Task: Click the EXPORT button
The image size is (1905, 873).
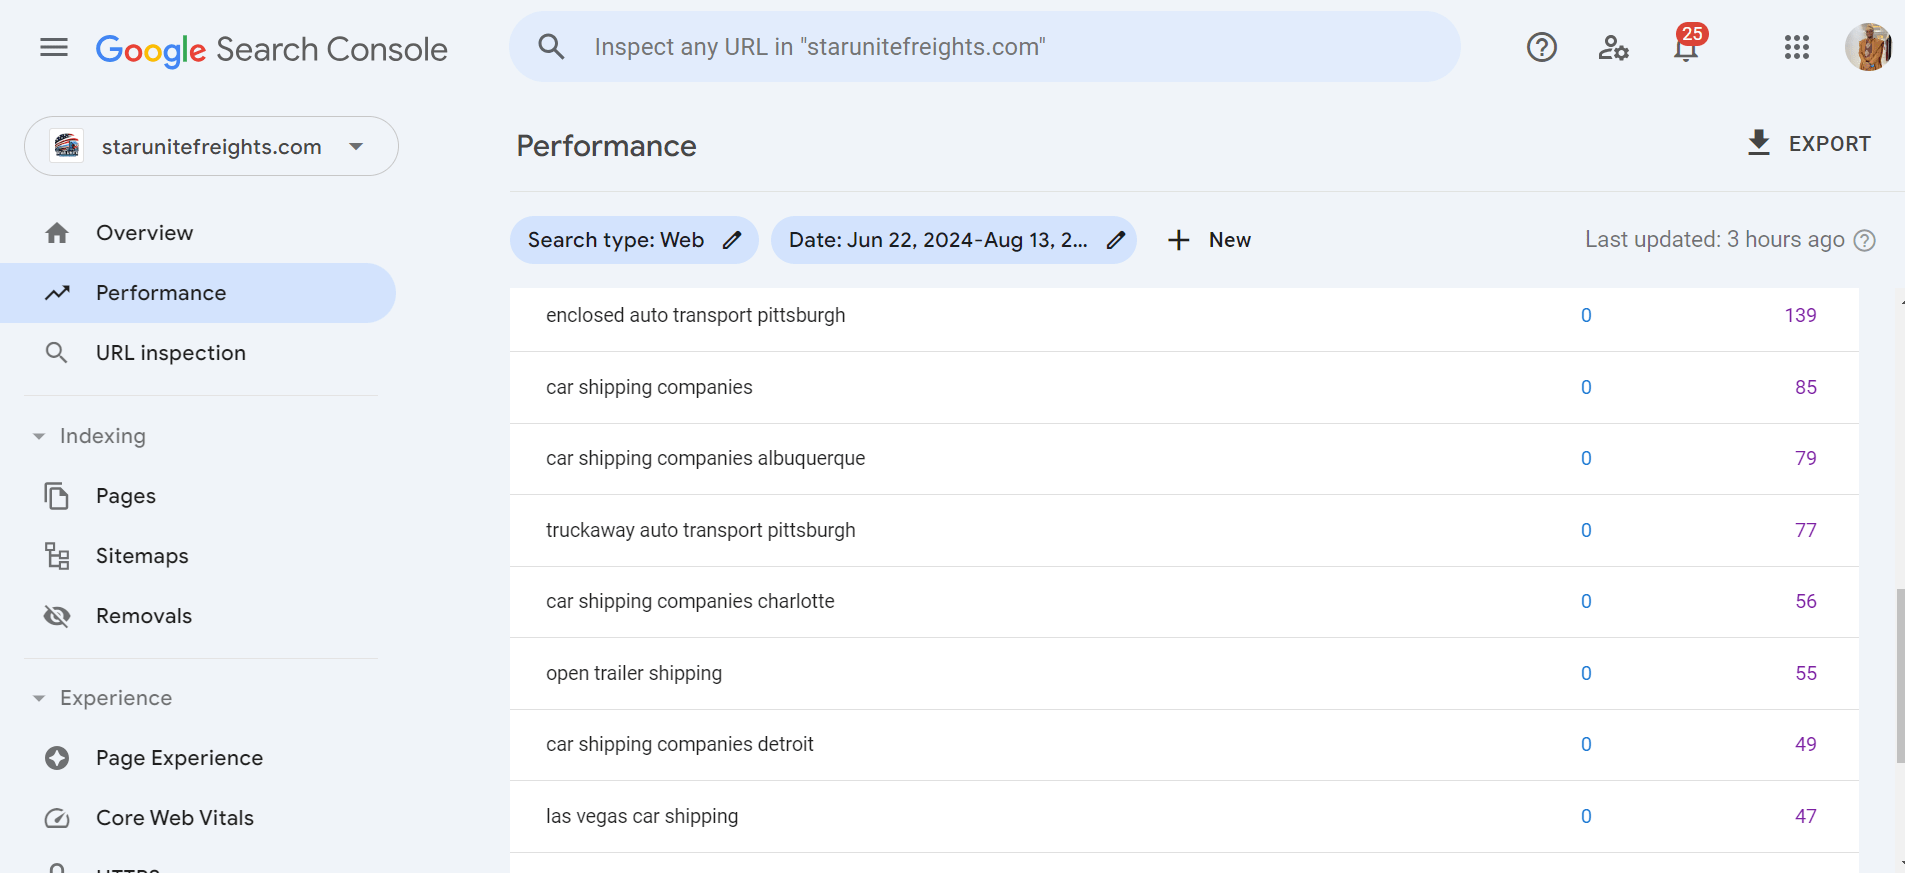Action: pos(1808,143)
